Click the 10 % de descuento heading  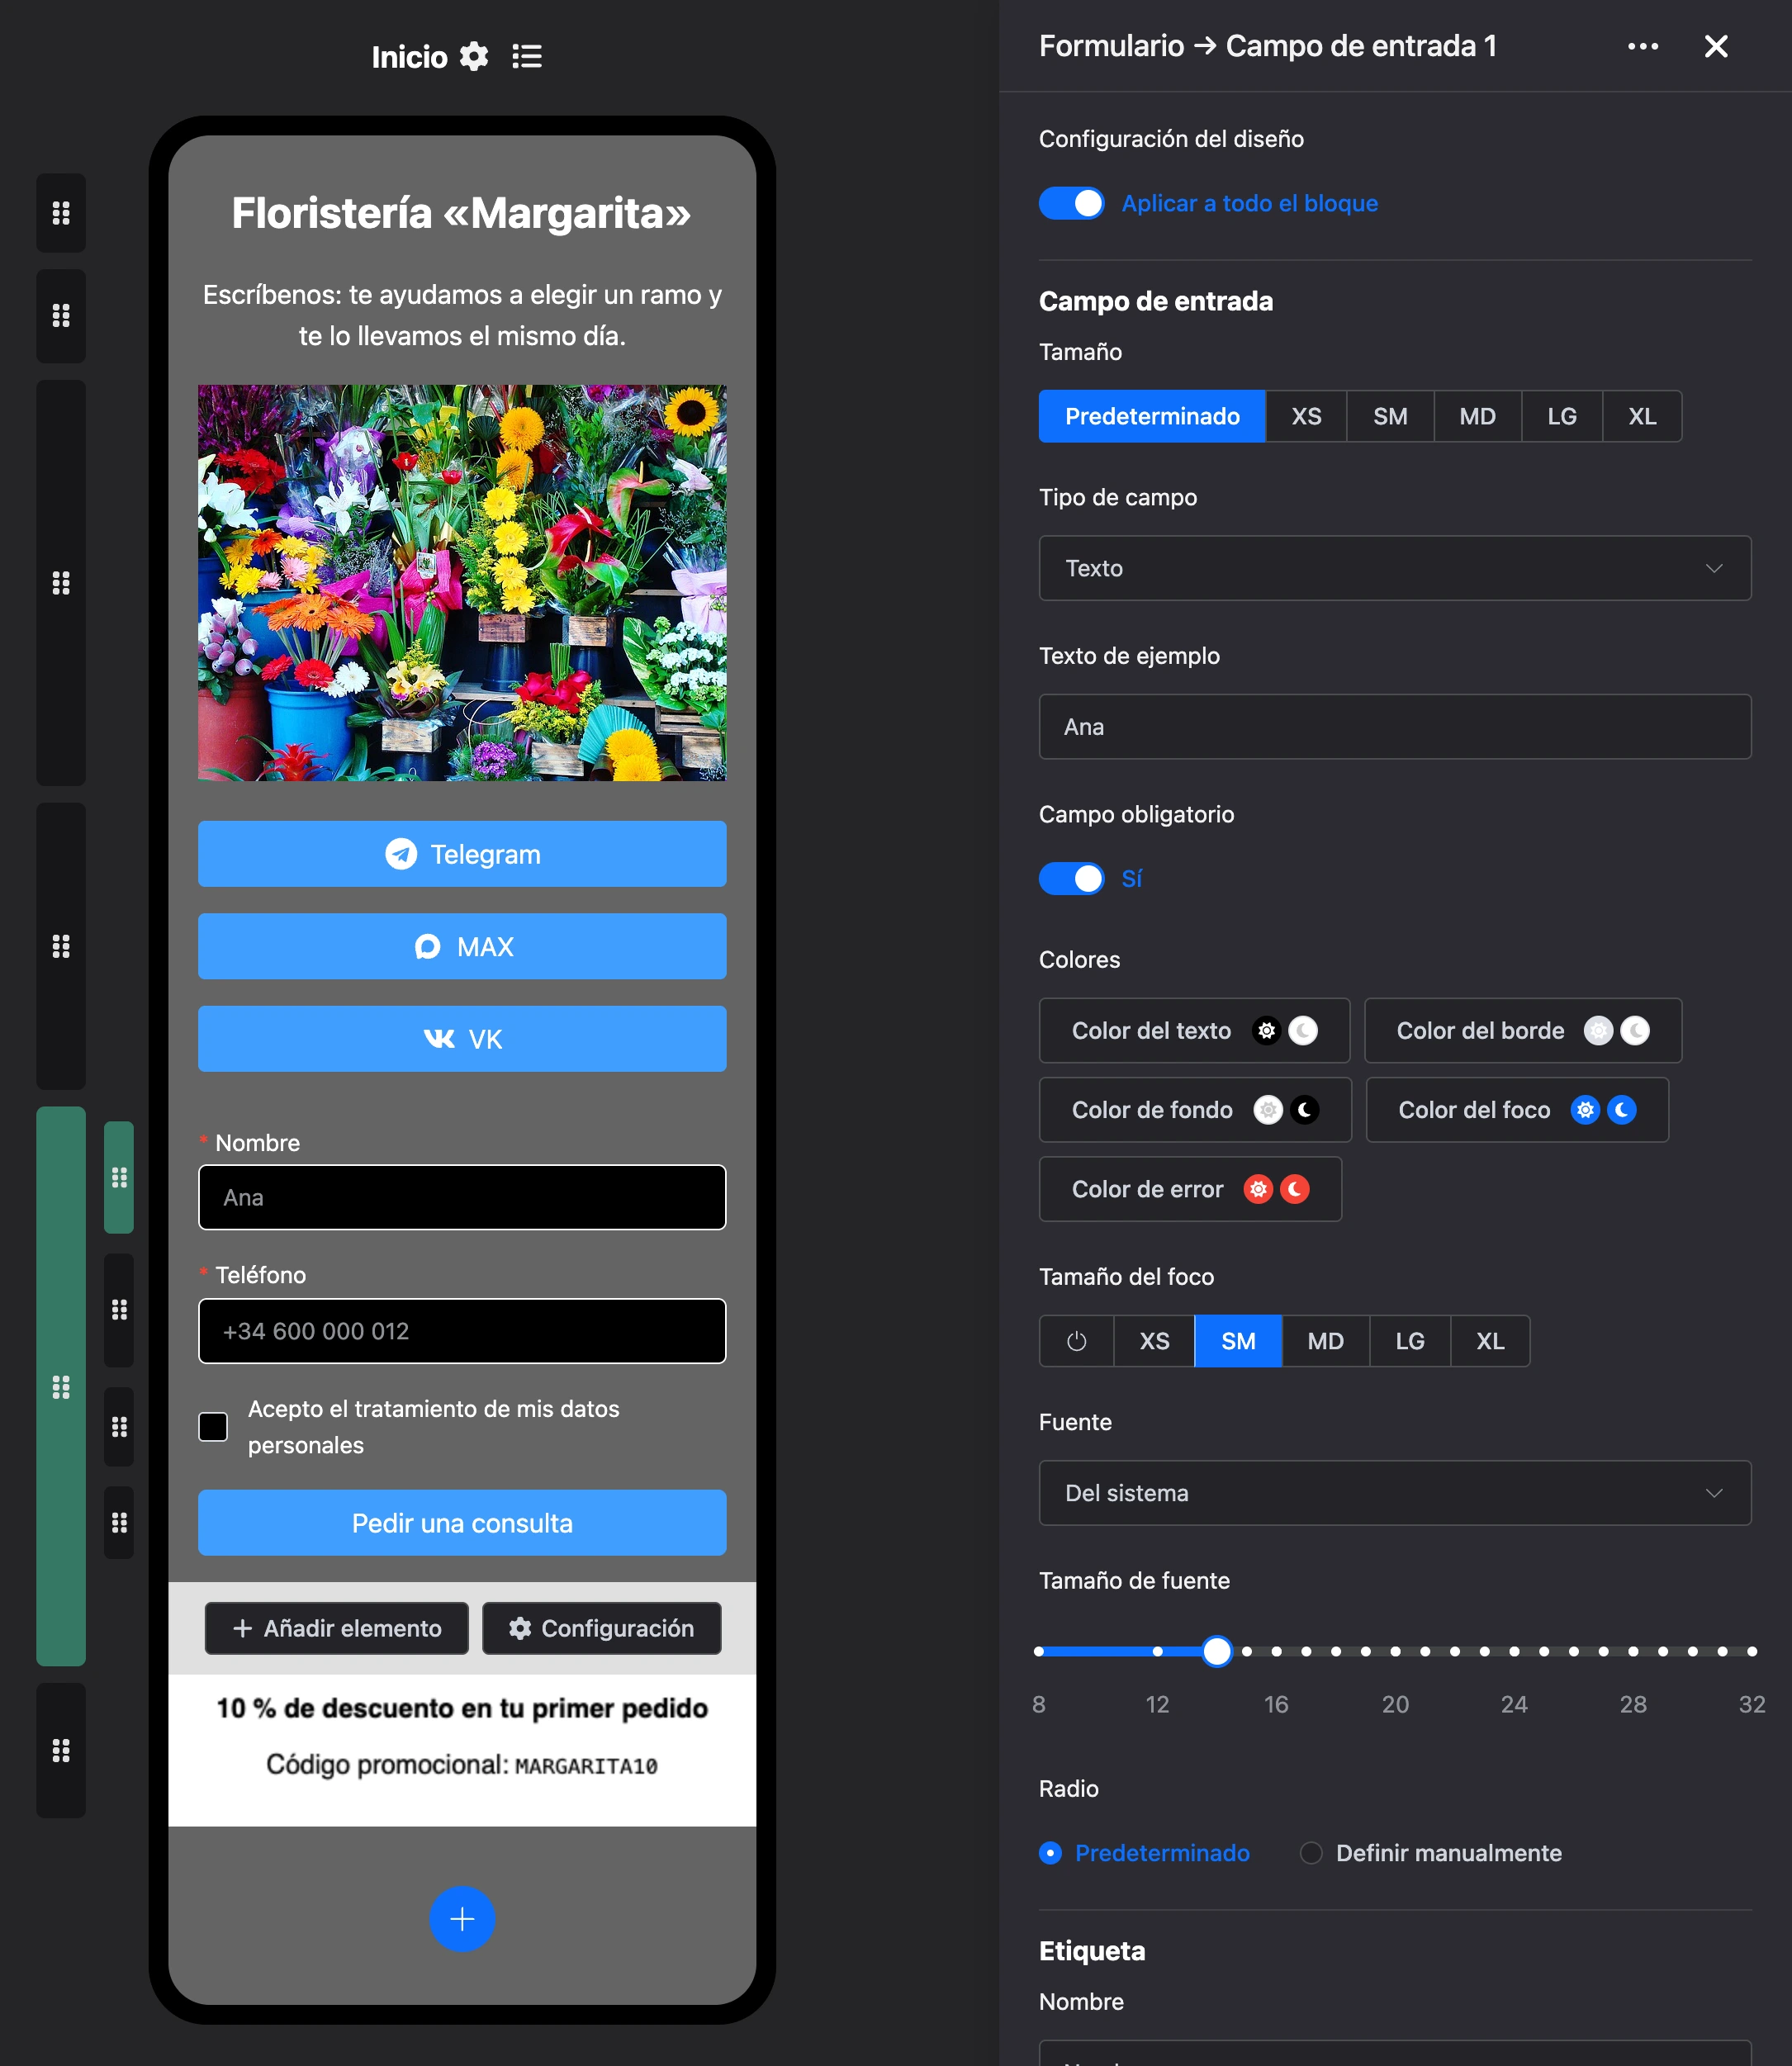pos(462,1708)
